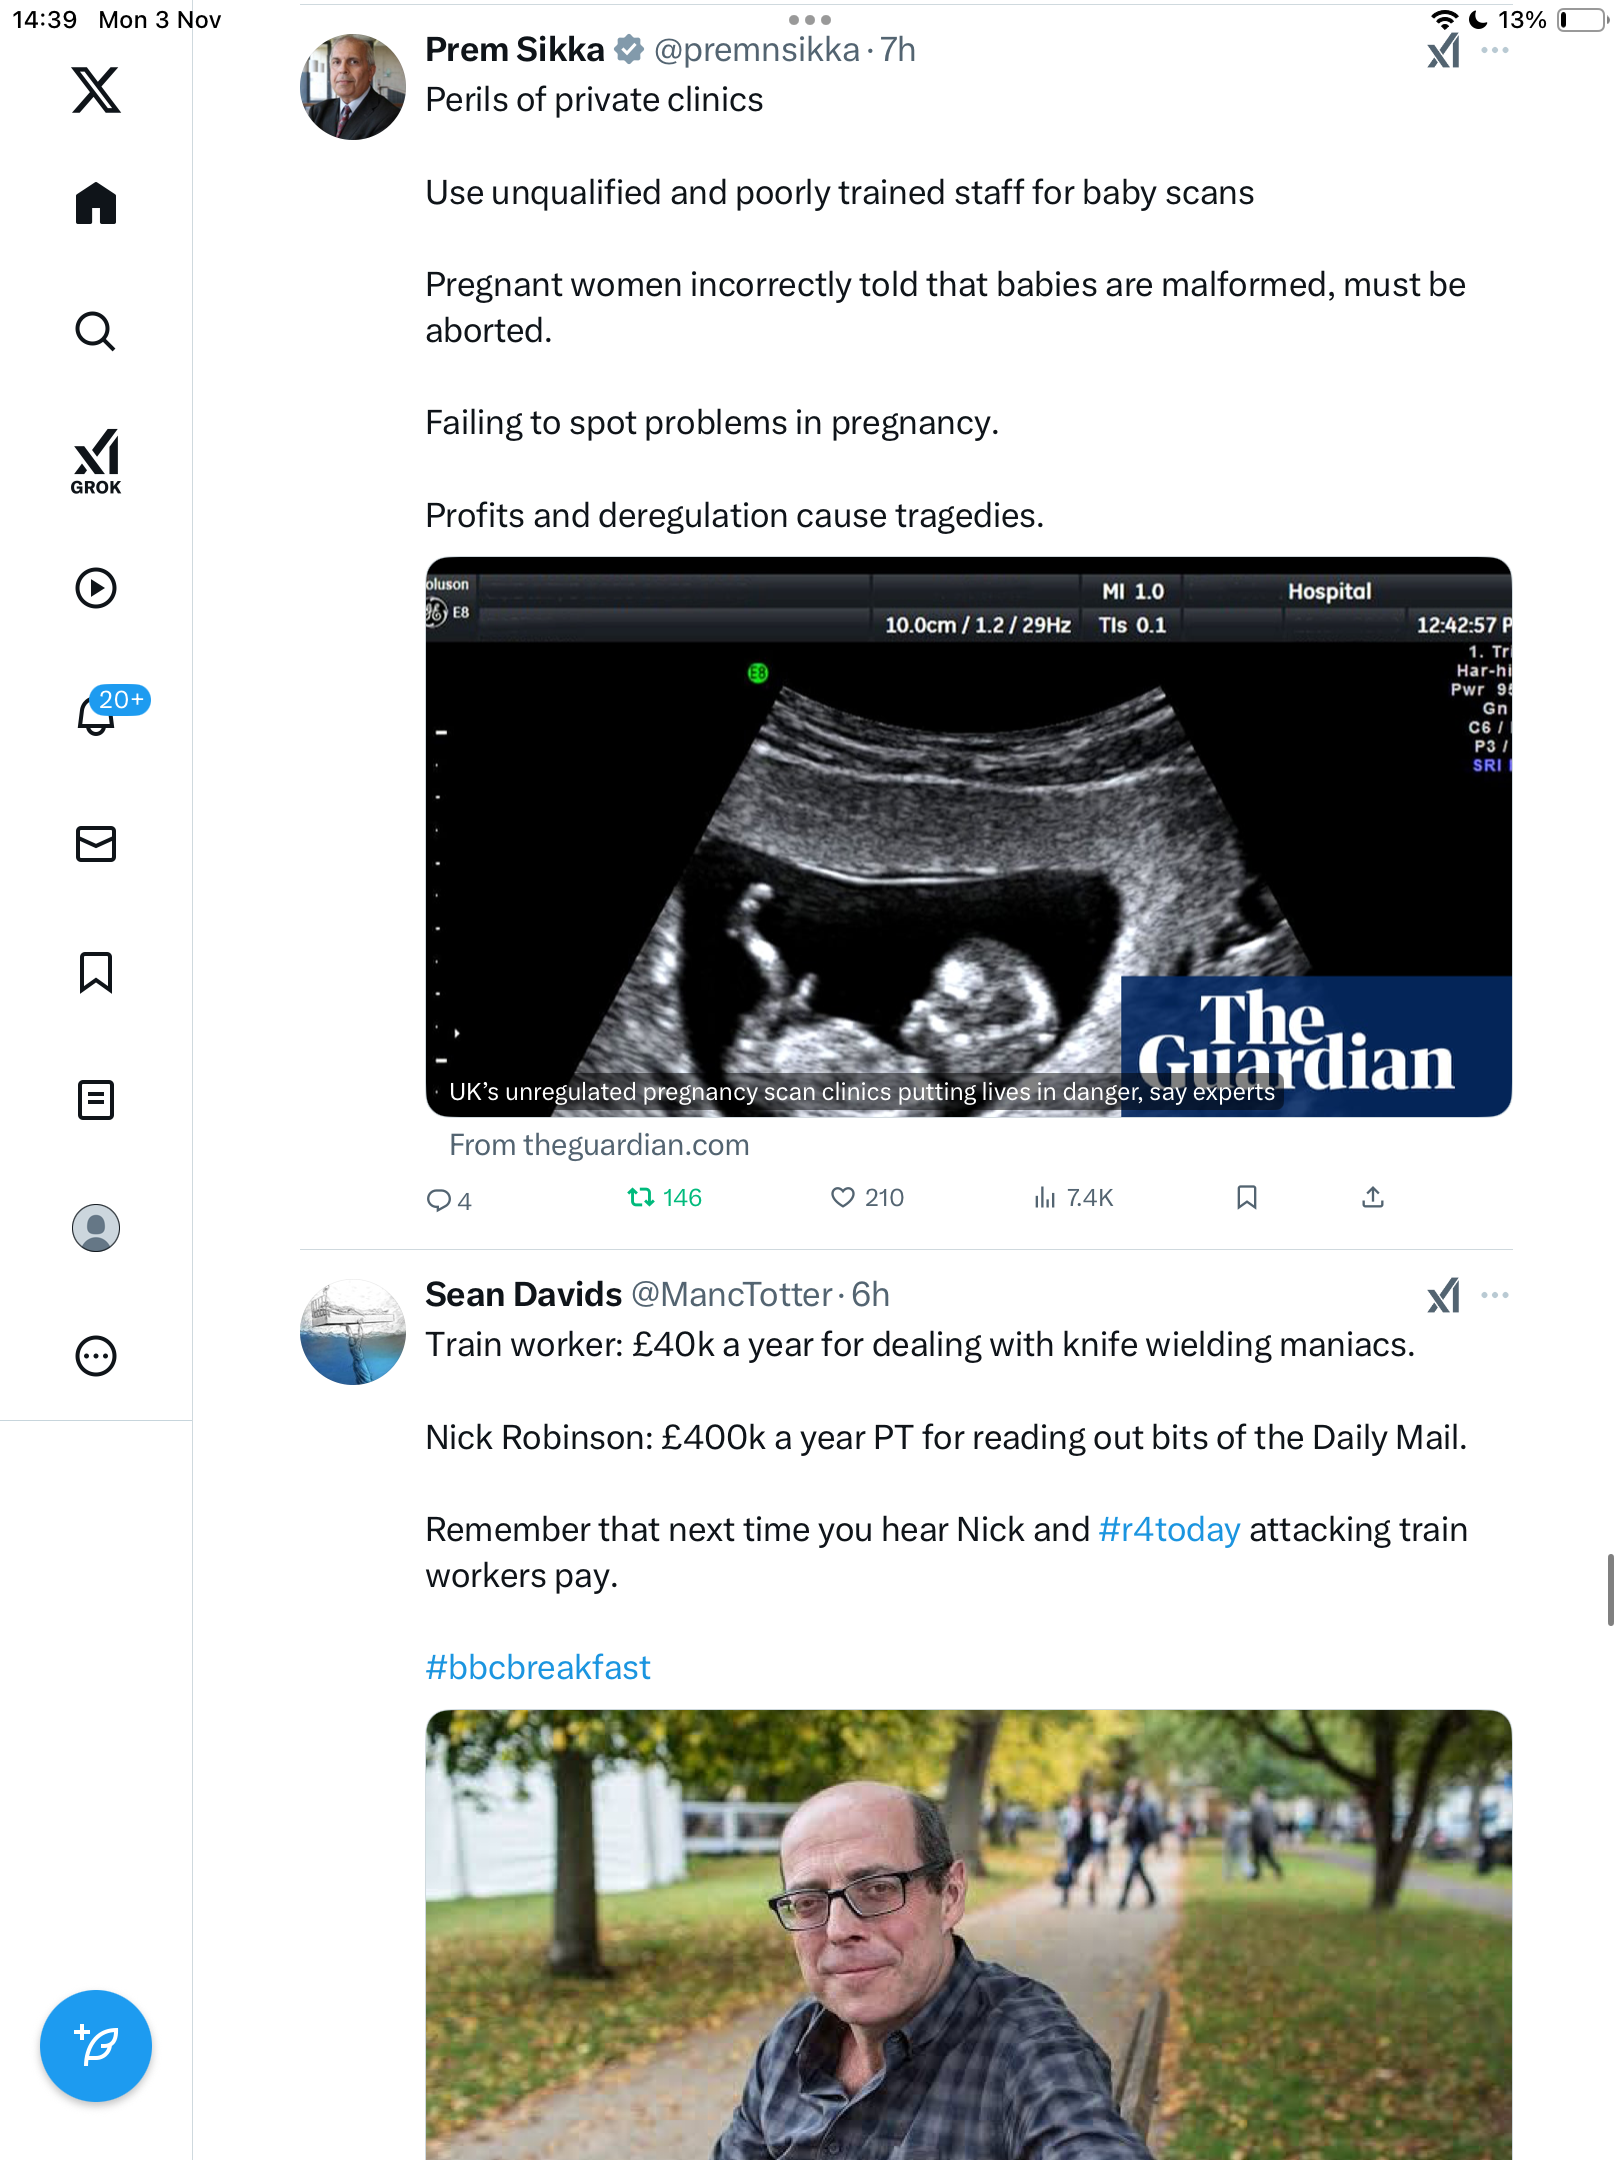Open Grok from the sidebar

tap(96, 462)
